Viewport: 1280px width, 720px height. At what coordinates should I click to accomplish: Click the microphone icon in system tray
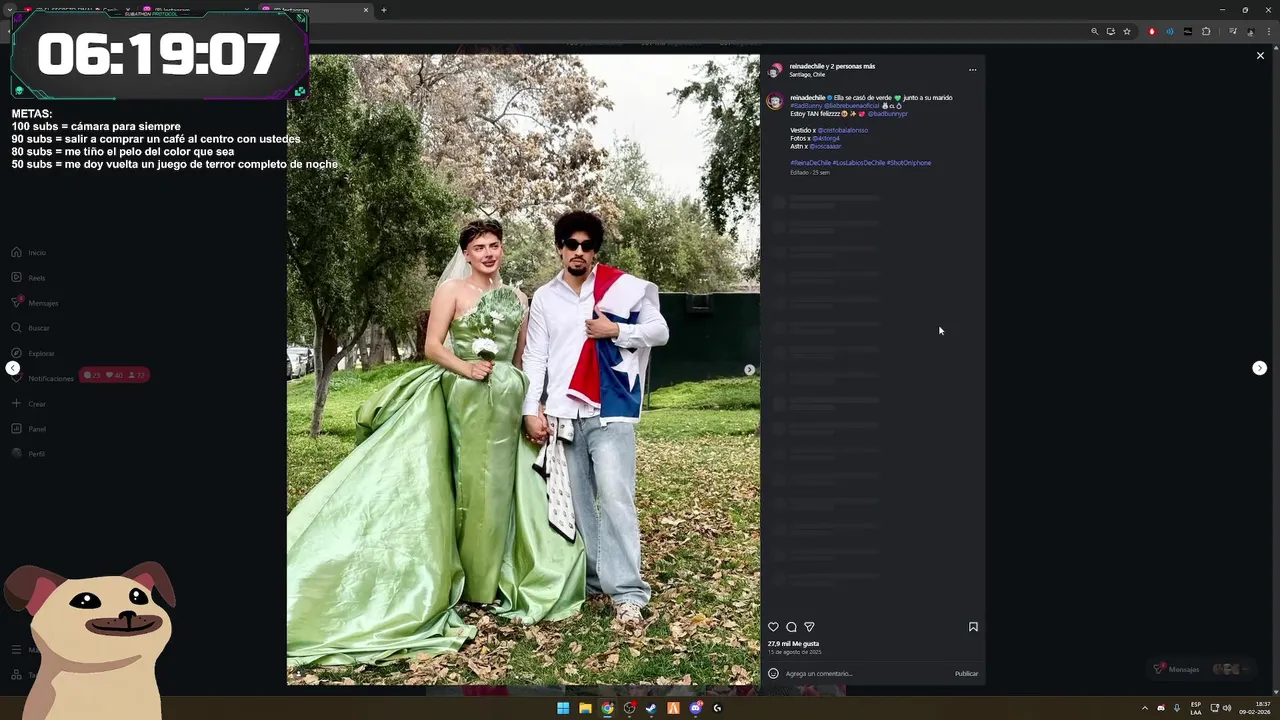tap(1177, 708)
